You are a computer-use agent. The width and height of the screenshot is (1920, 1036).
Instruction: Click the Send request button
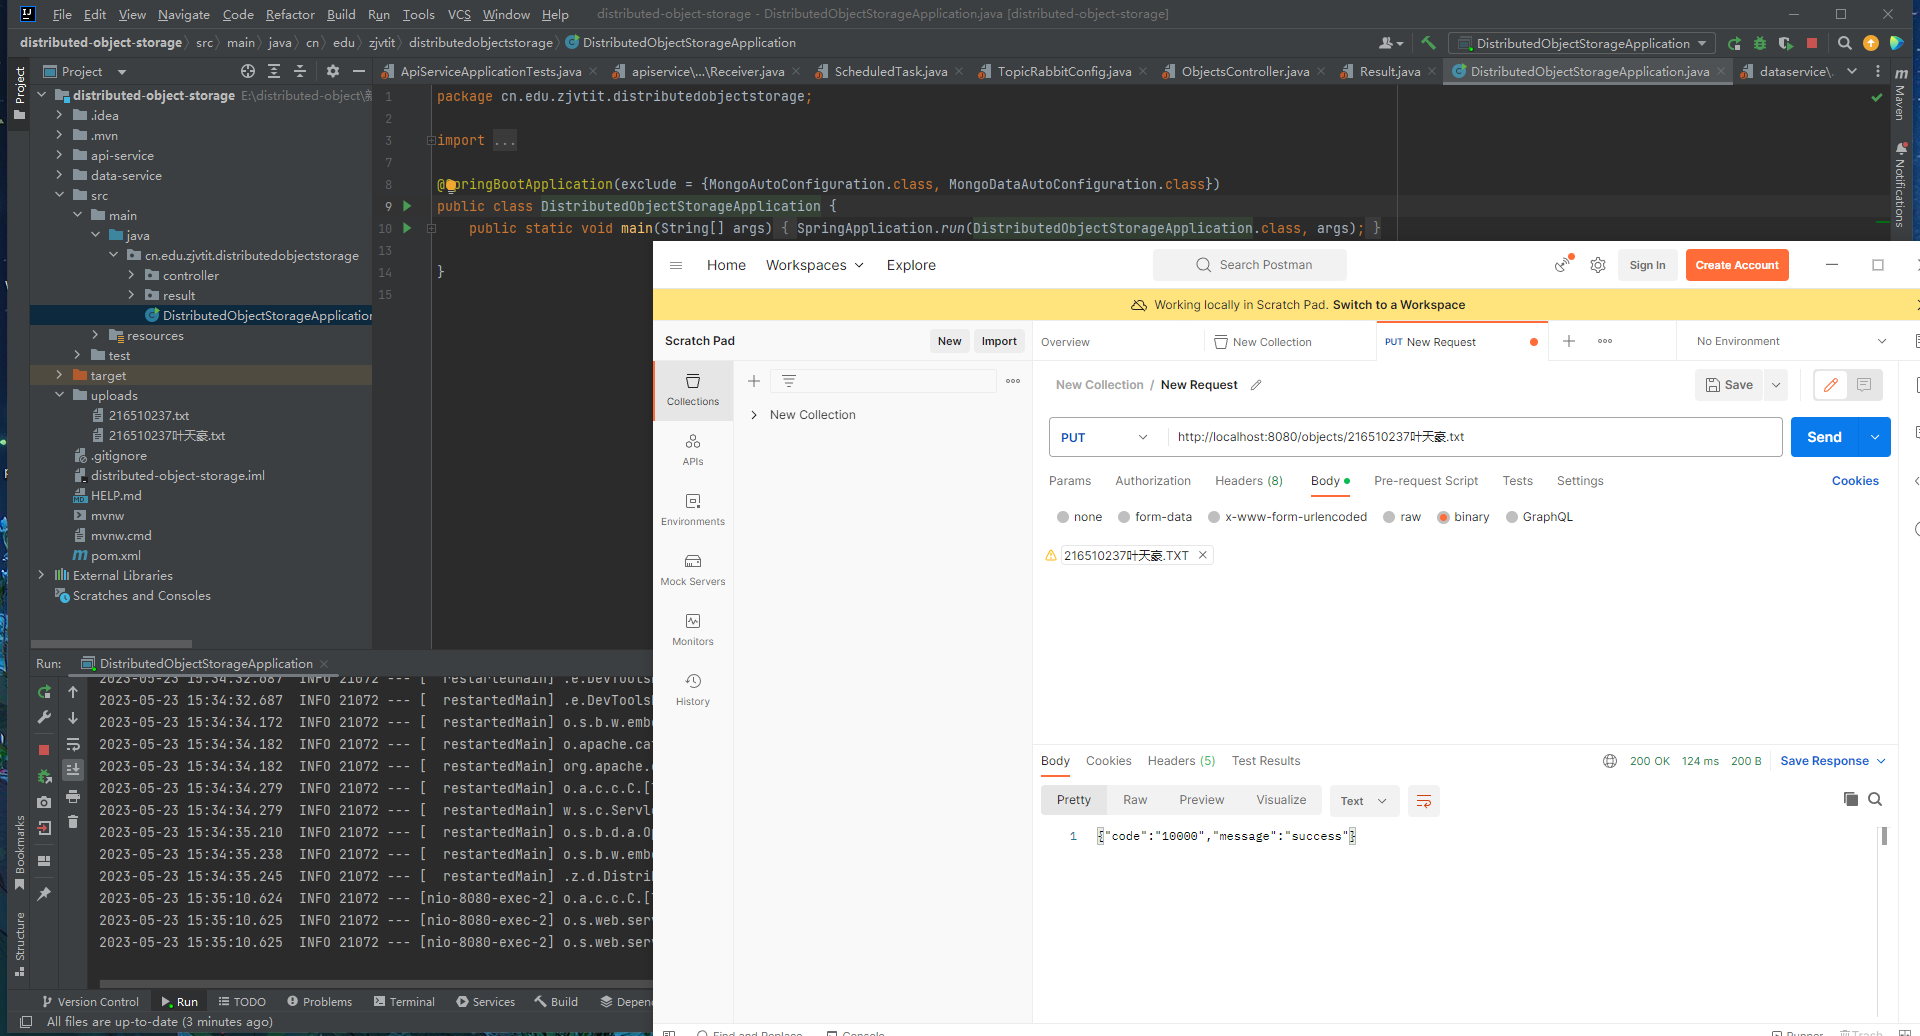[1824, 437]
